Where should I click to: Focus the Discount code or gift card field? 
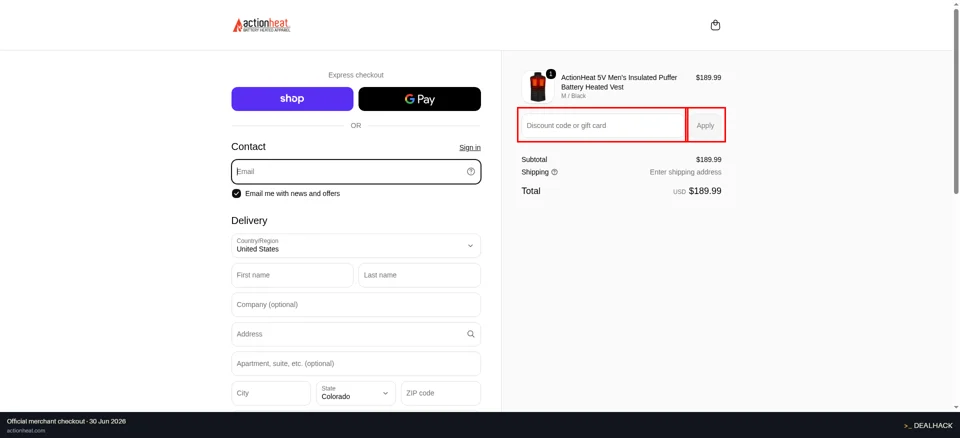602,126
